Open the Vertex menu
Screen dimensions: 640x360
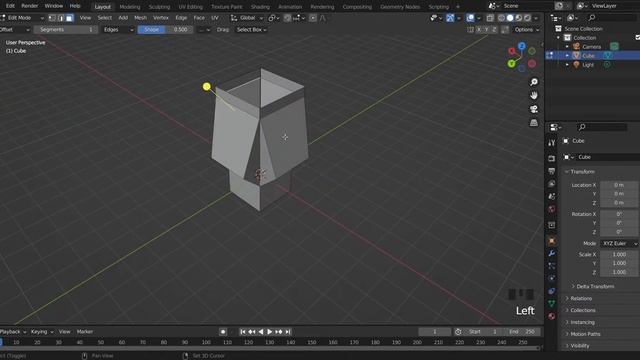pos(161,18)
